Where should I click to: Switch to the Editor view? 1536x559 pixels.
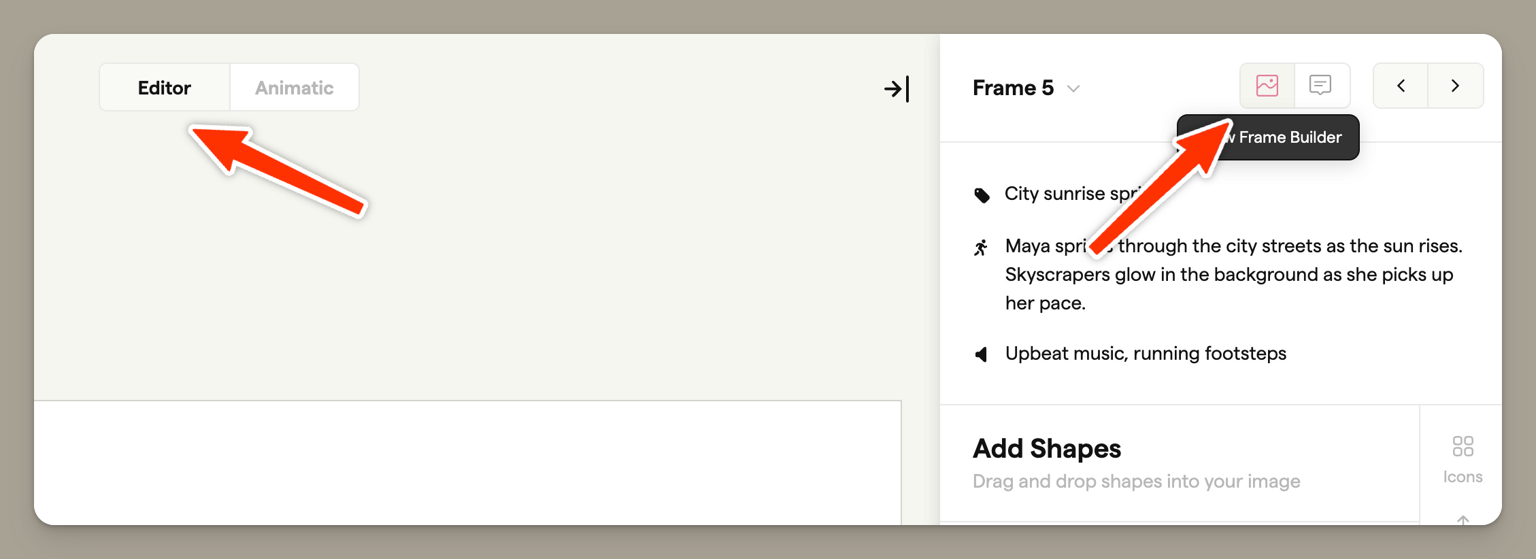[x=164, y=88]
